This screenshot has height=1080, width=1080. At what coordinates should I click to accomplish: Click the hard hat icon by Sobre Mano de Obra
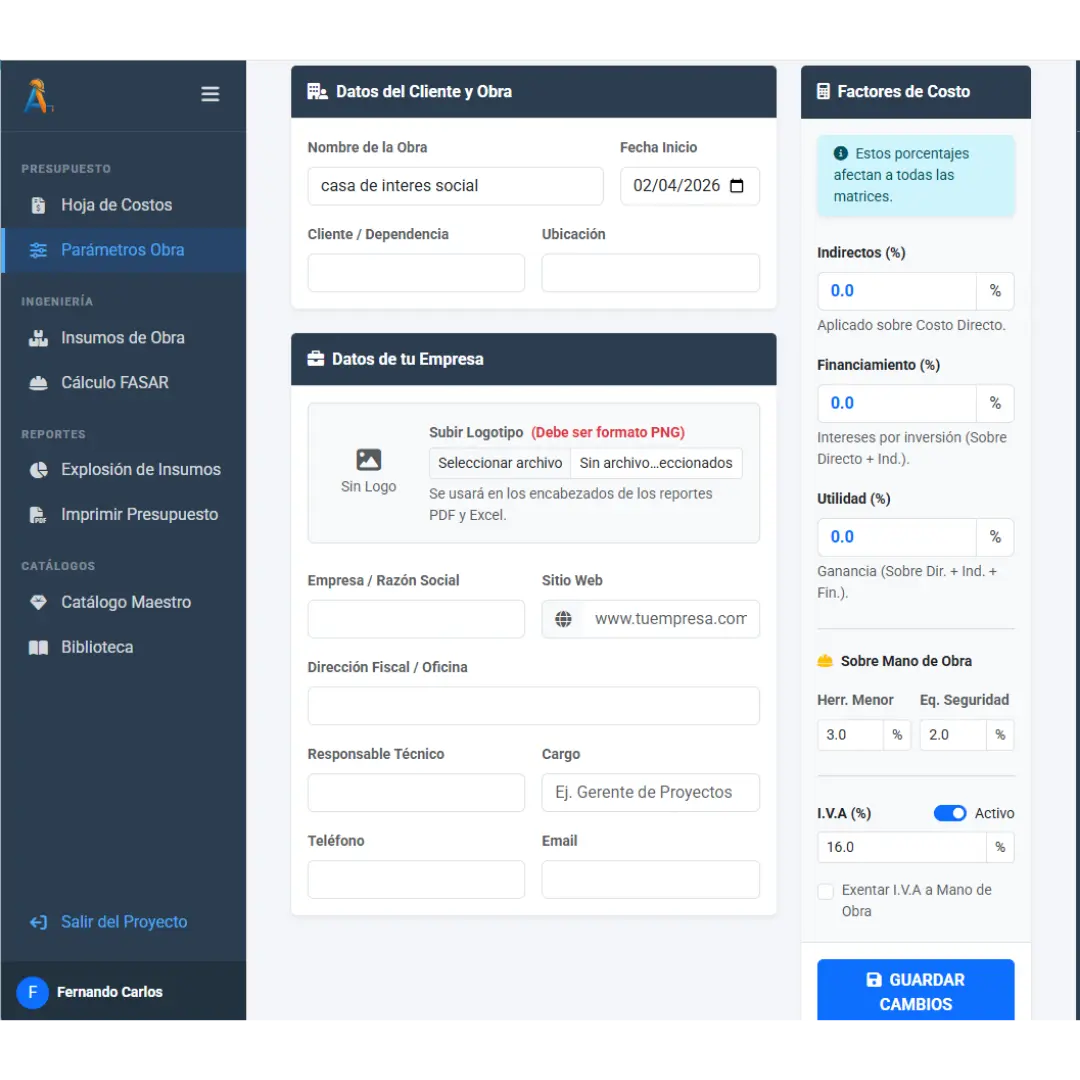(x=824, y=661)
